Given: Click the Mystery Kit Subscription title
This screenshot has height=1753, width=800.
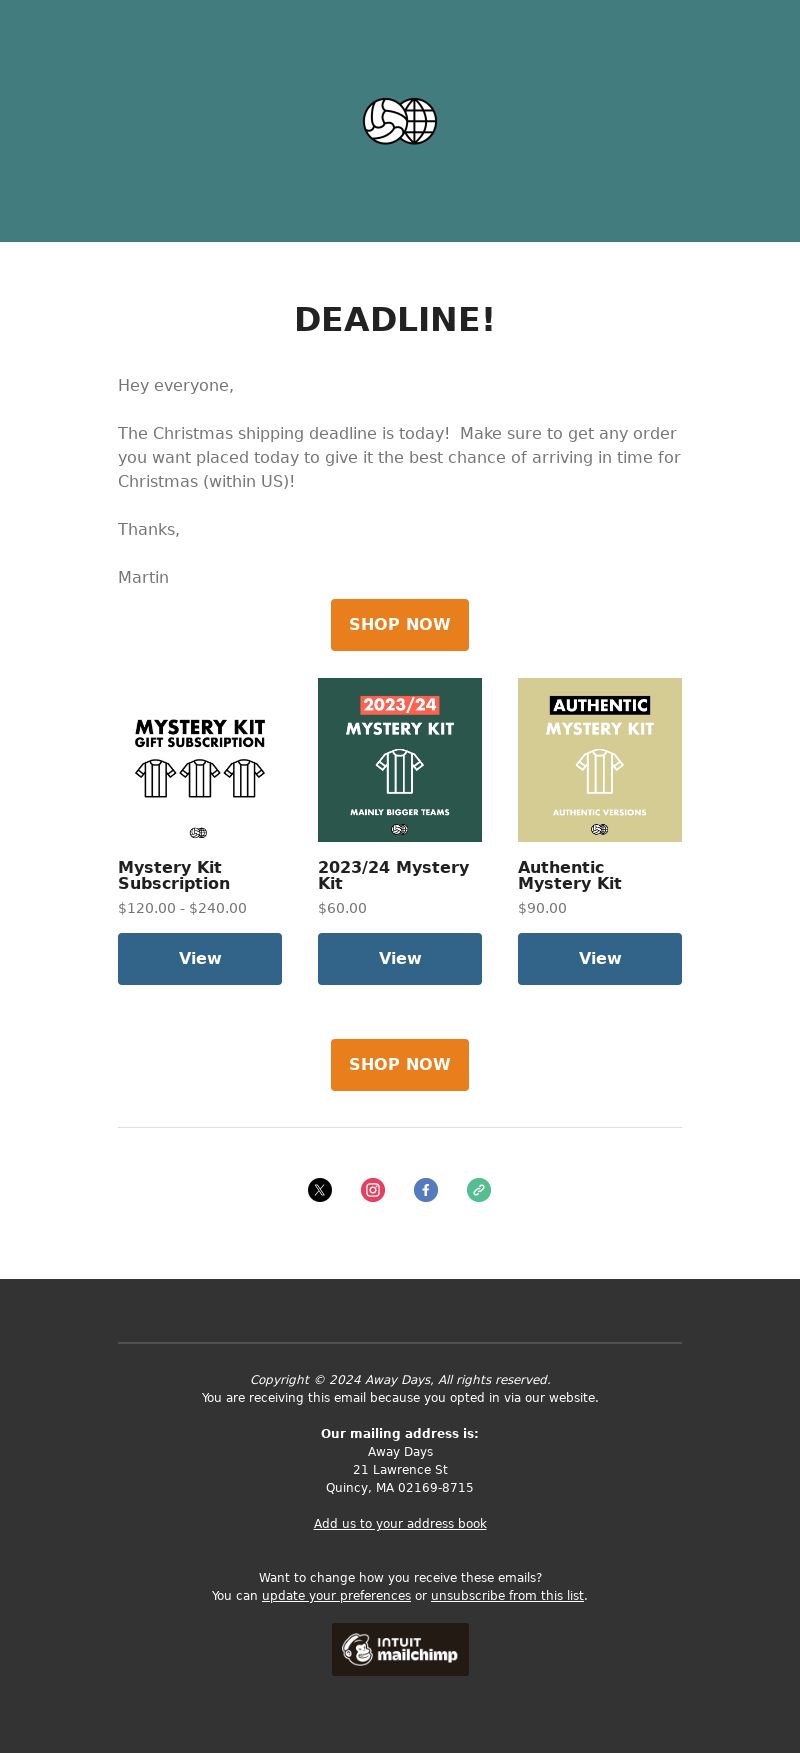Looking at the screenshot, I should click(x=174, y=875).
